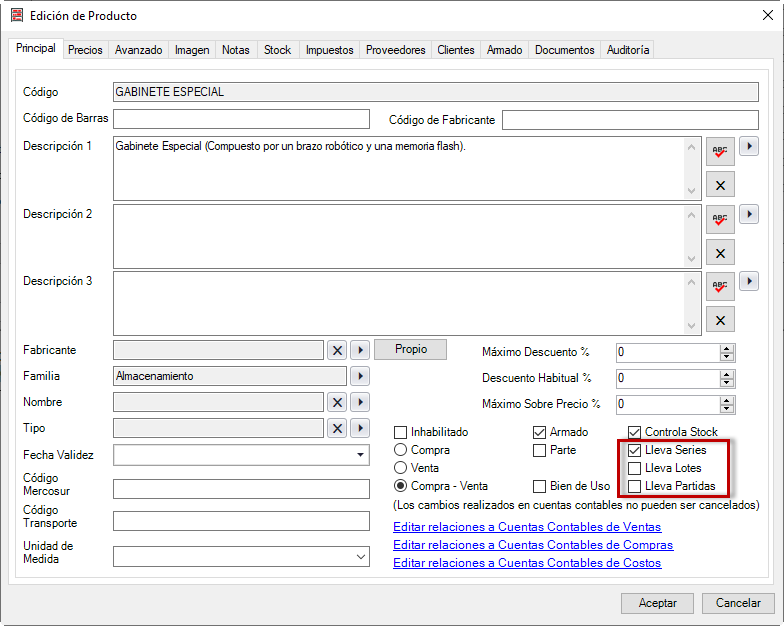Image resolution: width=784 pixels, height=626 pixels.
Task: Open the Armado tab
Action: [504, 50]
